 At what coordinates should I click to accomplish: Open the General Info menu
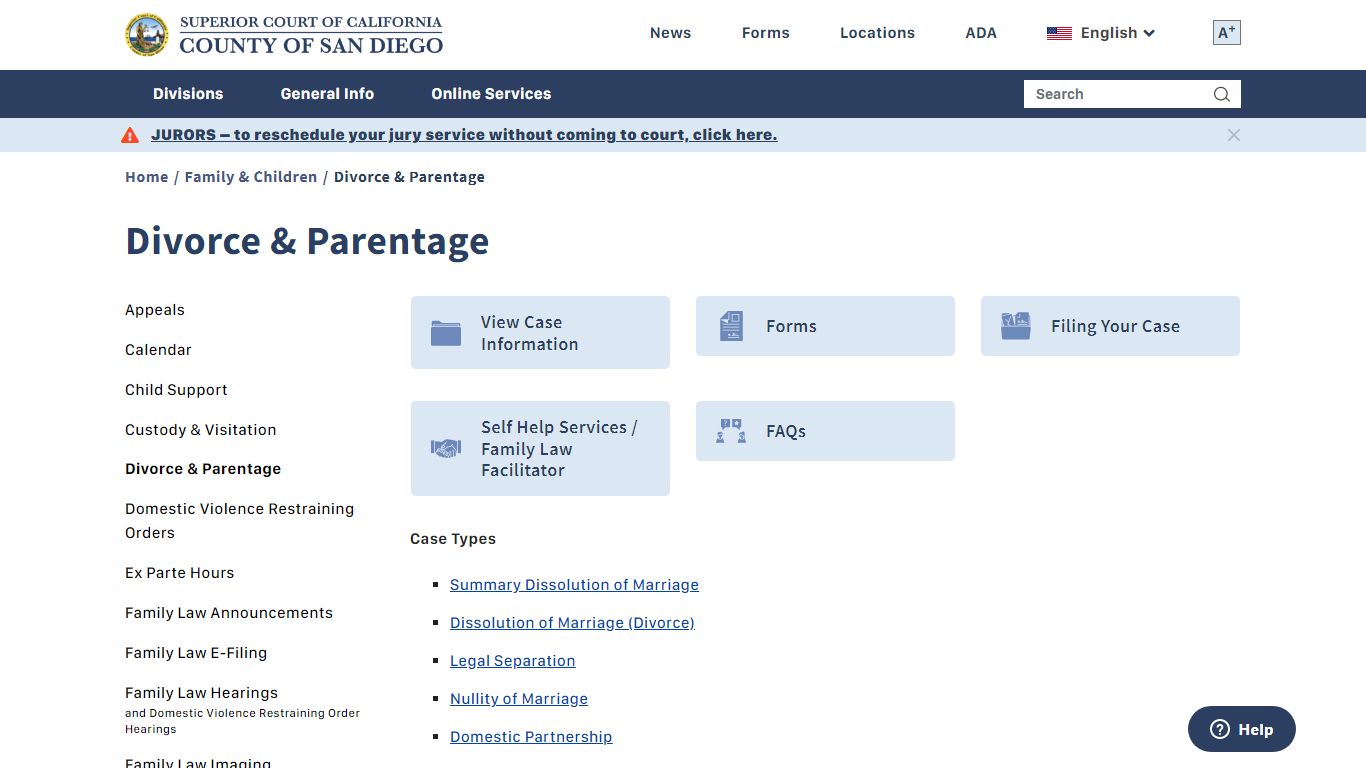pos(327,94)
